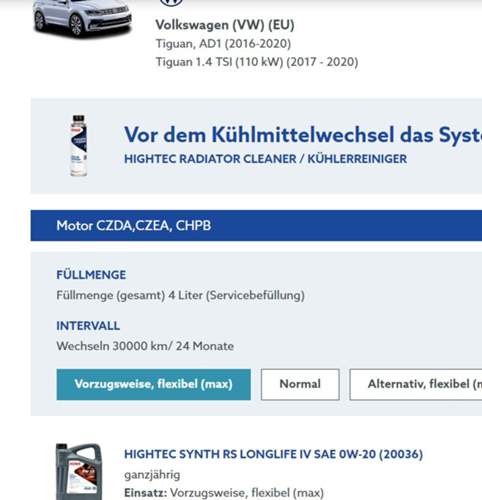Open HIGHTEC RADIATOR CLEANER / KÜHLERREINIGER link
The image size is (482, 500).
click(265, 159)
